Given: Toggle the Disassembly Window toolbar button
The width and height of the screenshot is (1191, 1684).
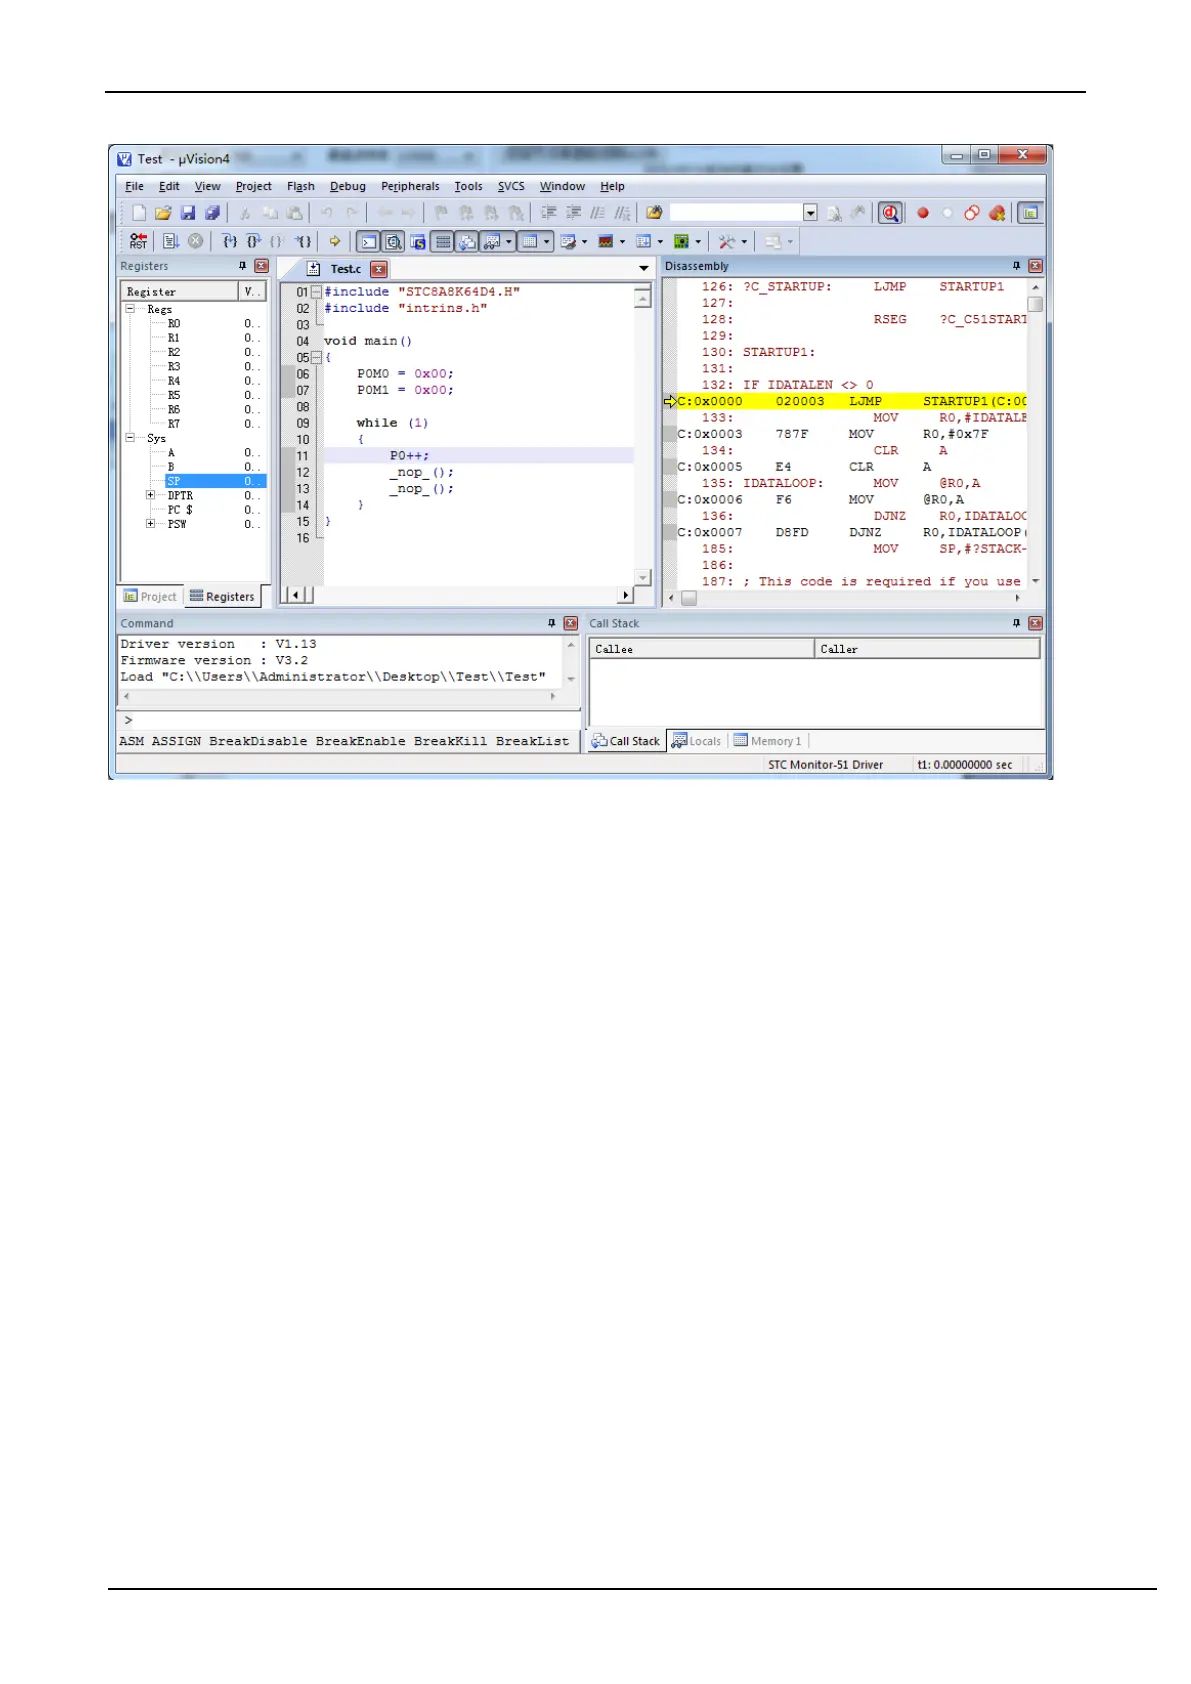Looking at the screenshot, I should click(x=394, y=241).
